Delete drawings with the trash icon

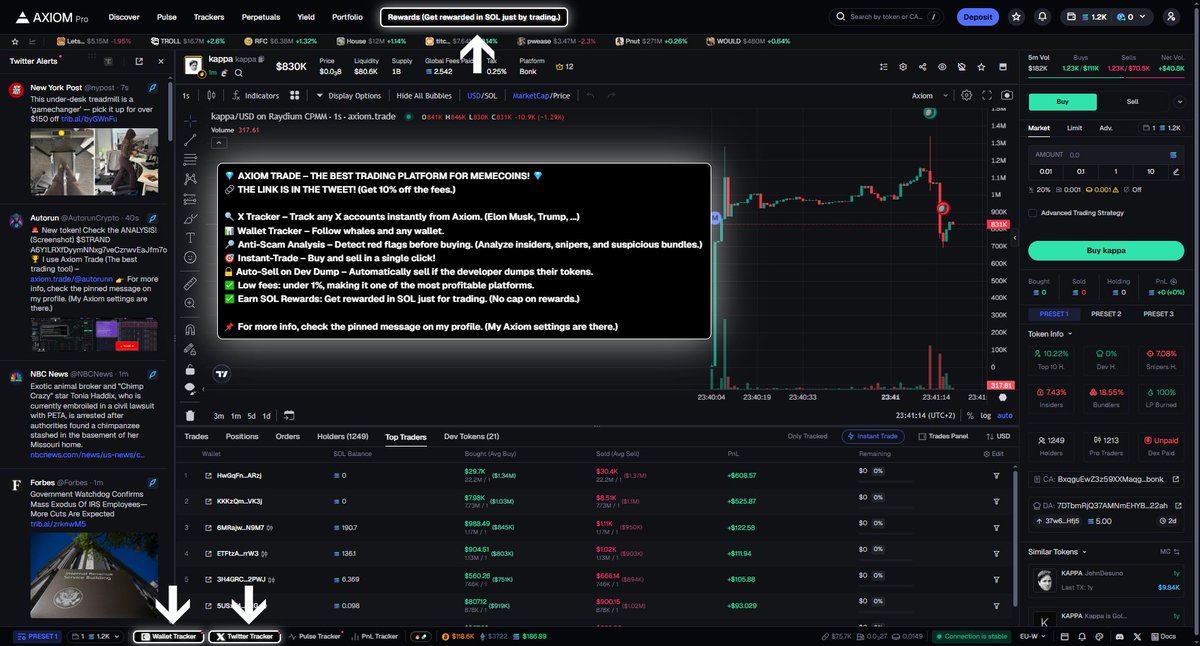click(x=190, y=416)
